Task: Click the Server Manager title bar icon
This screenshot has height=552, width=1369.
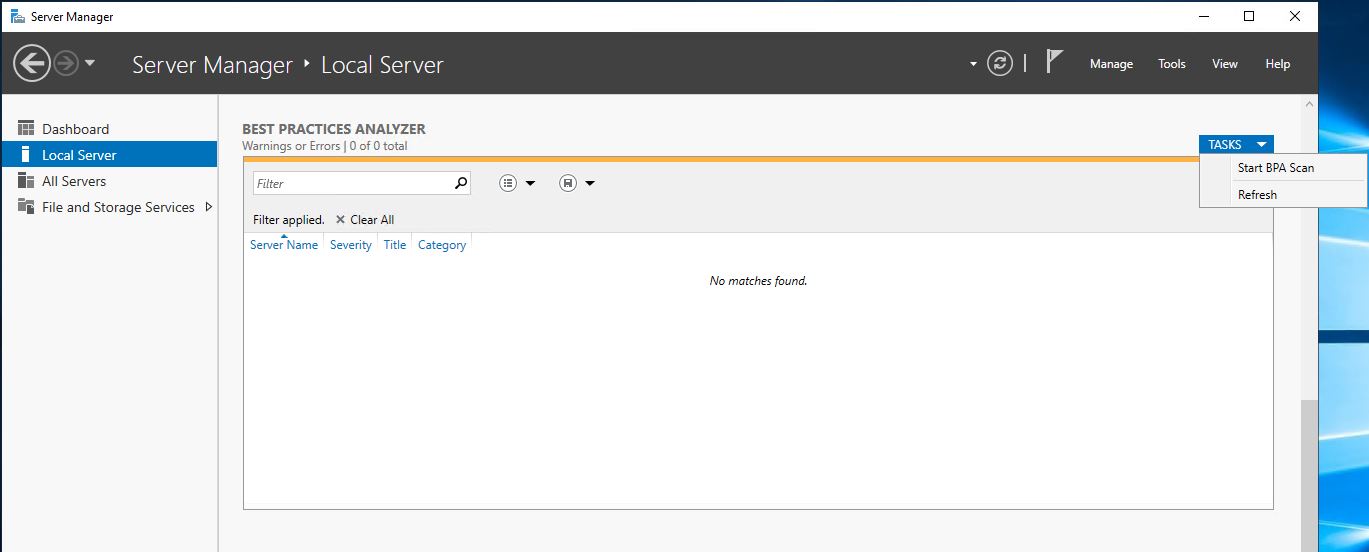Action: point(17,16)
